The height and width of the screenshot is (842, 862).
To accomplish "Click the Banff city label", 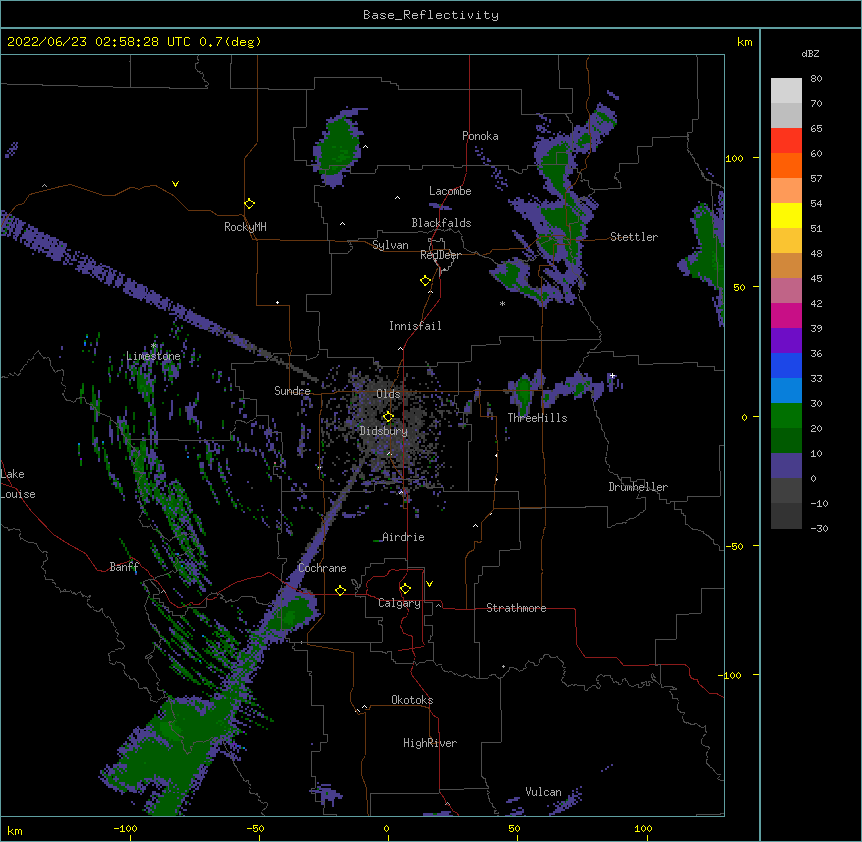I will tap(124, 567).
